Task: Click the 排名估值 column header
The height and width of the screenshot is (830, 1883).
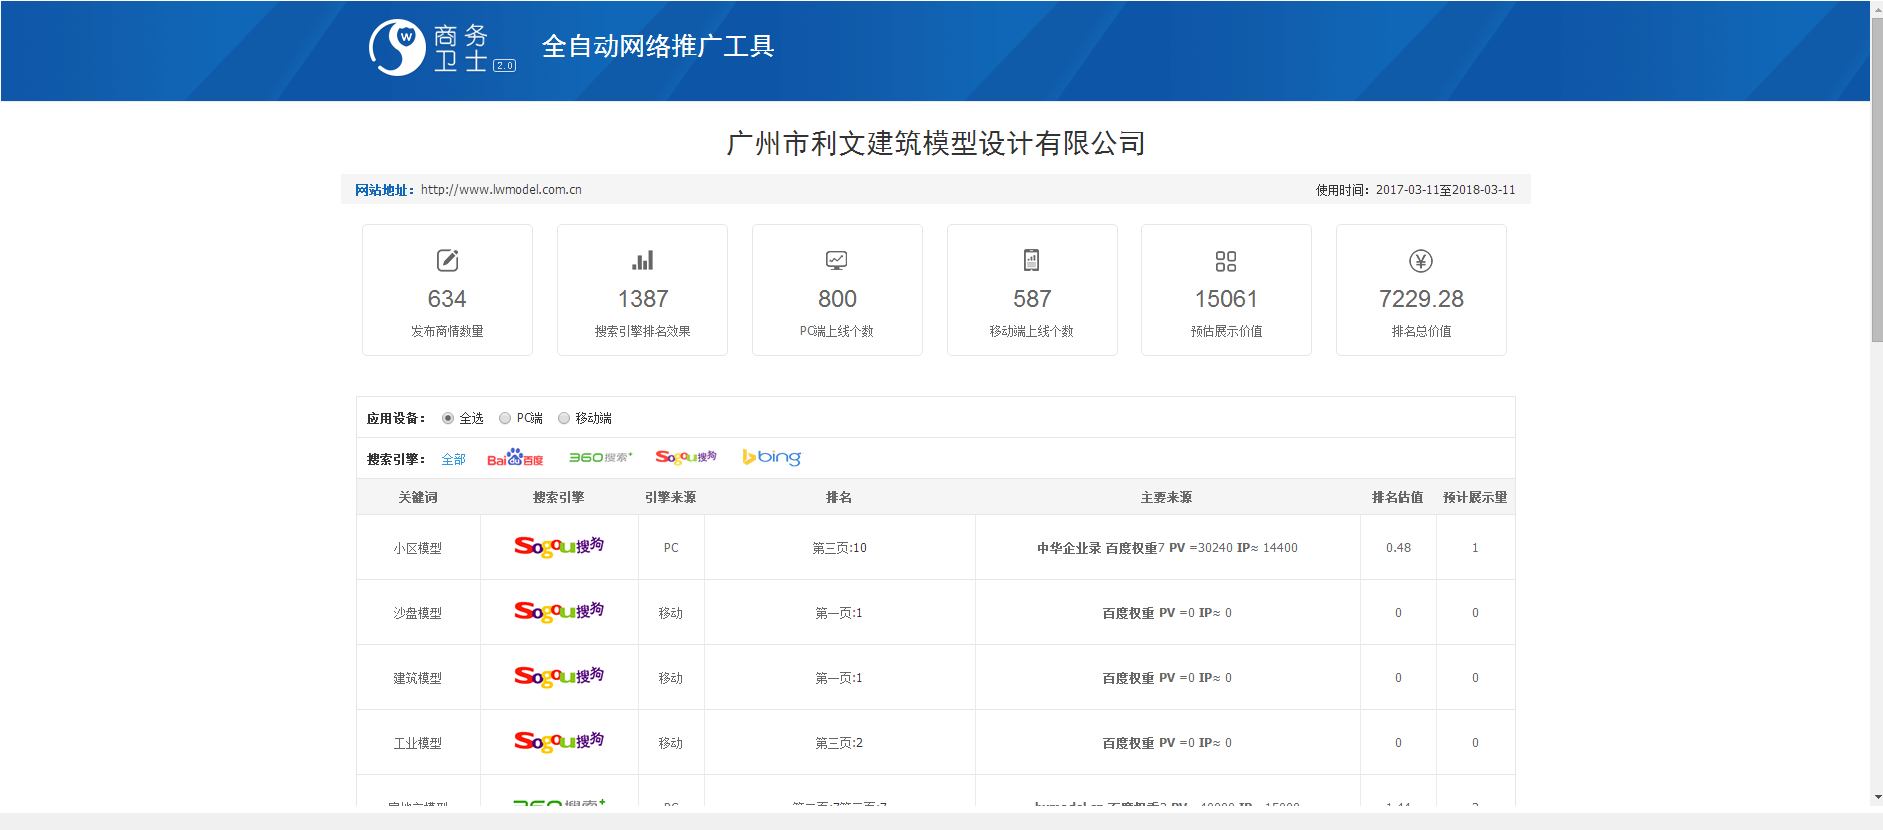Action: 1397,497
